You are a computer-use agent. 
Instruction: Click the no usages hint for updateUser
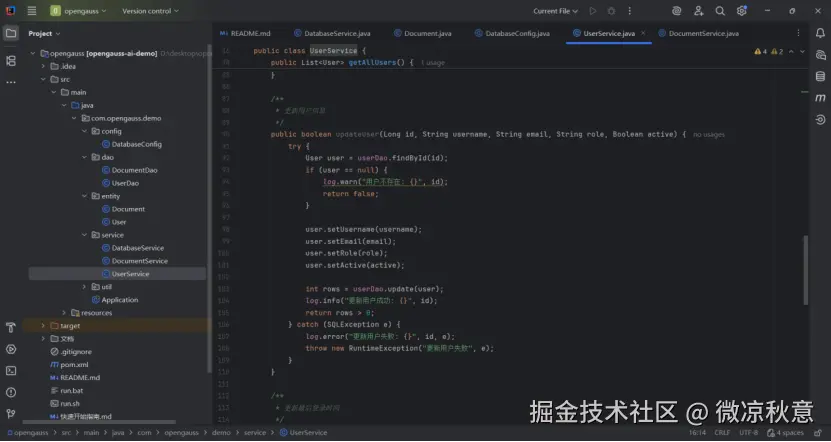(x=709, y=135)
